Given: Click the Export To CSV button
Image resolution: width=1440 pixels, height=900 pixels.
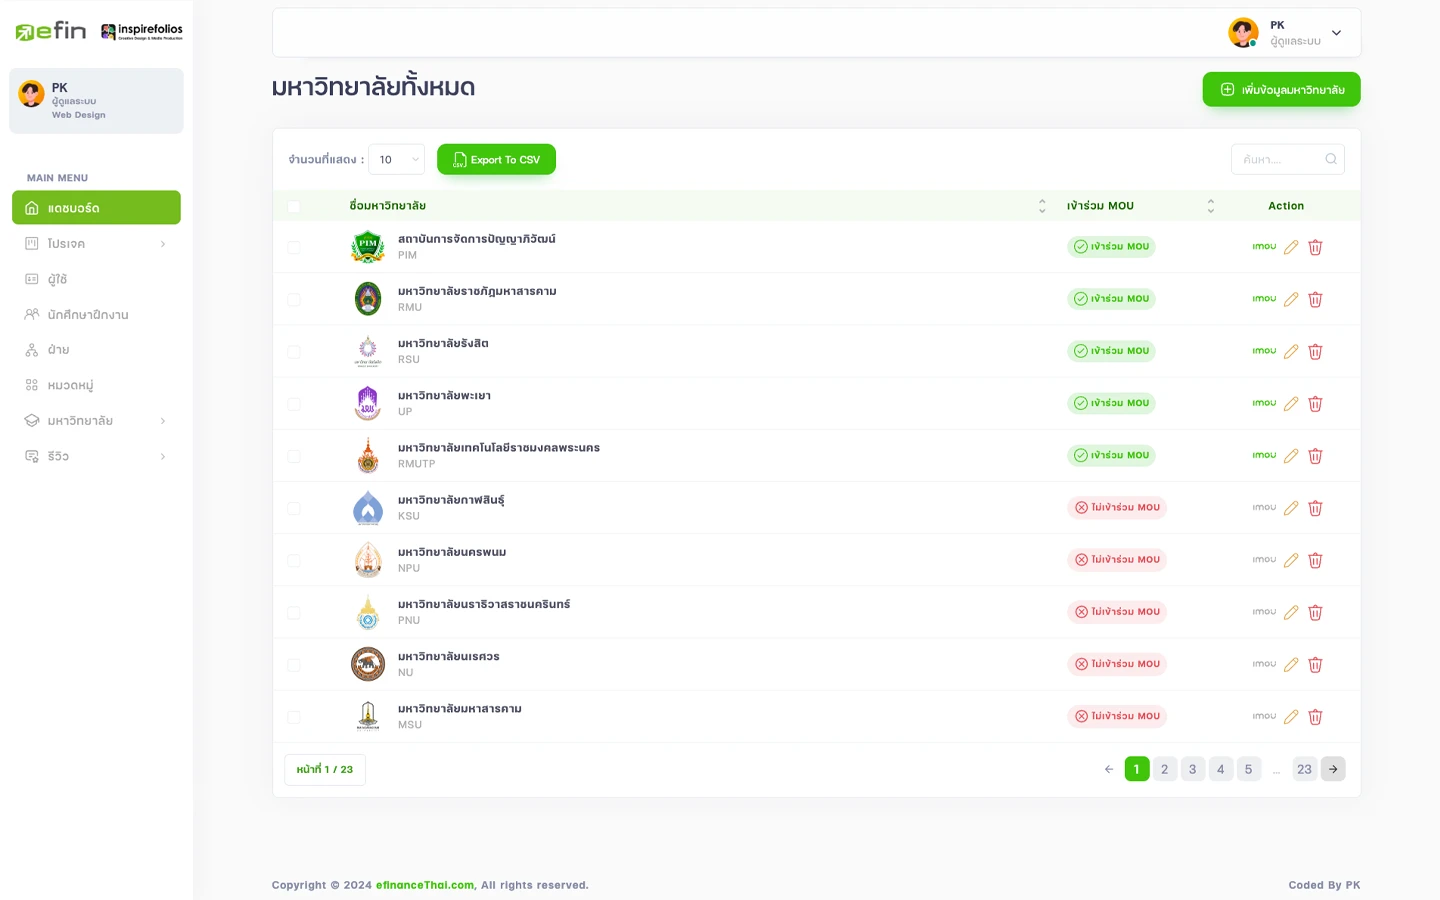Looking at the screenshot, I should click(x=496, y=159).
